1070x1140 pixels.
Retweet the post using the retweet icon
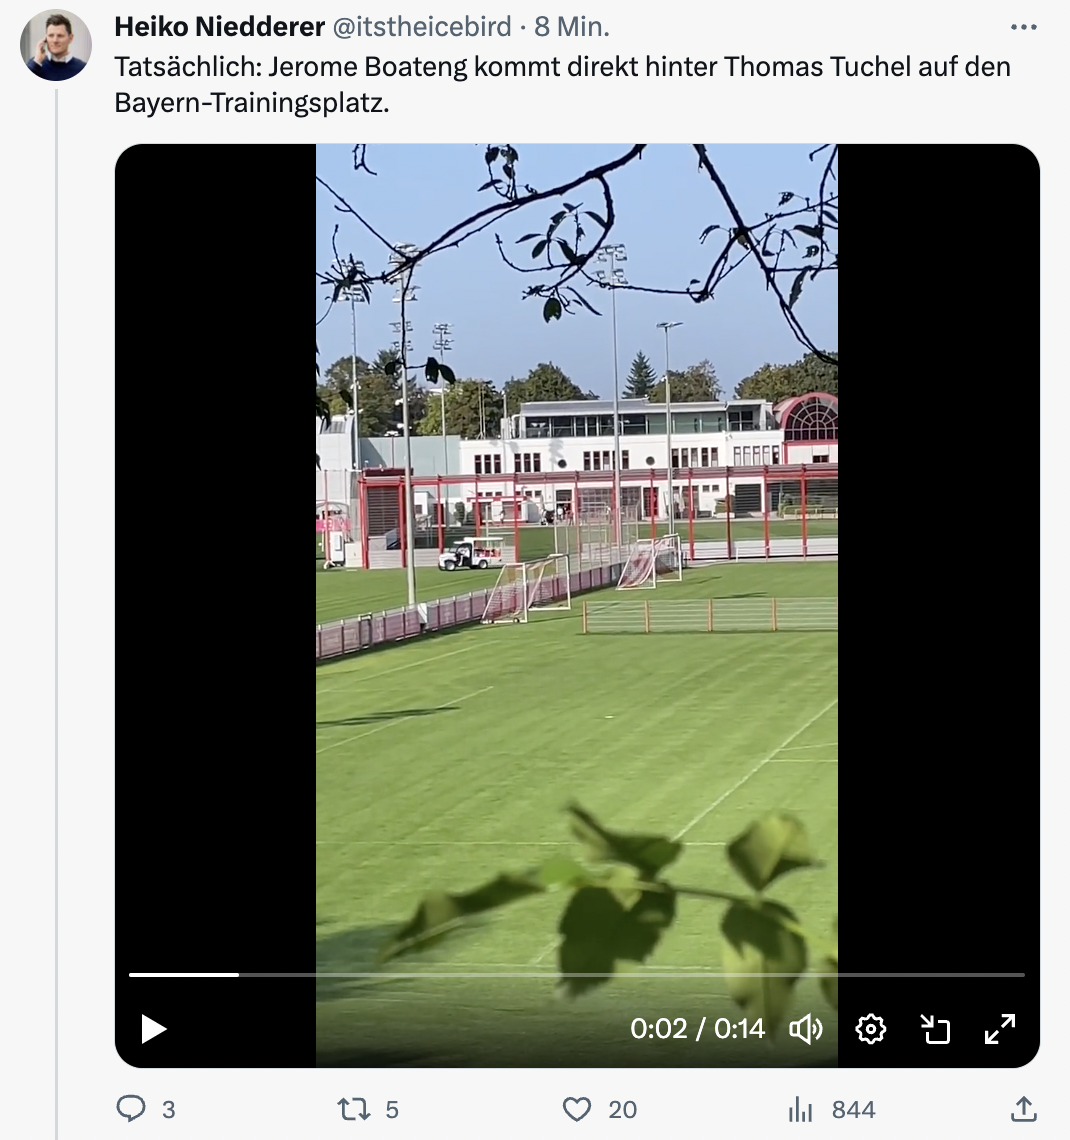pyautogui.click(x=354, y=1109)
